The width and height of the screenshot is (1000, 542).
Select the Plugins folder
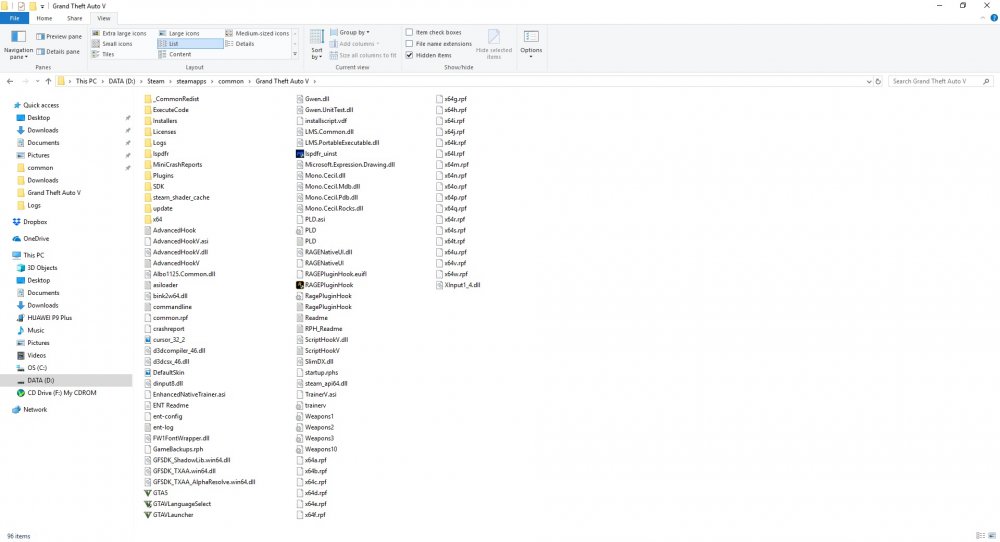(x=159, y=175)
